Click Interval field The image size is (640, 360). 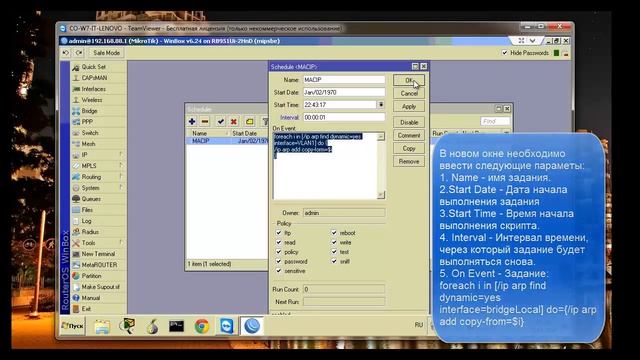(x=344, y=118)
